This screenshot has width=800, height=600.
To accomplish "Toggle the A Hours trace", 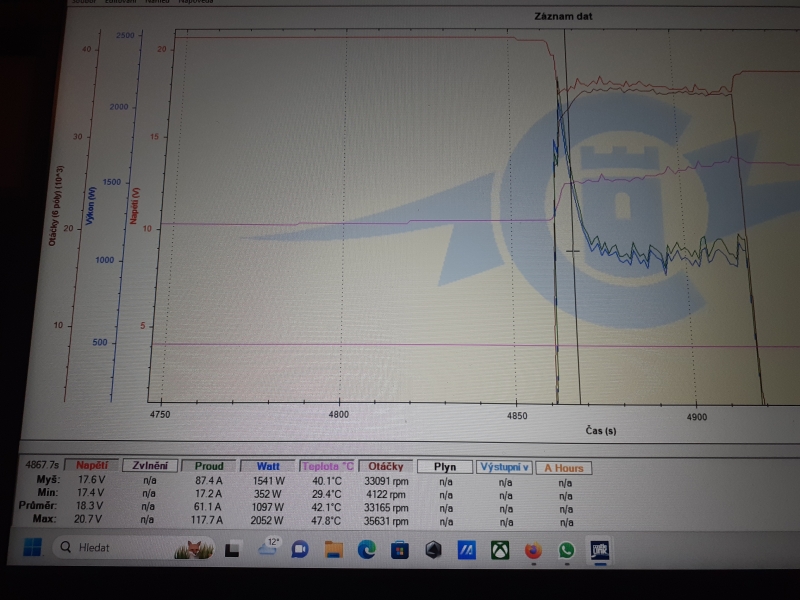I will [564, 468].
